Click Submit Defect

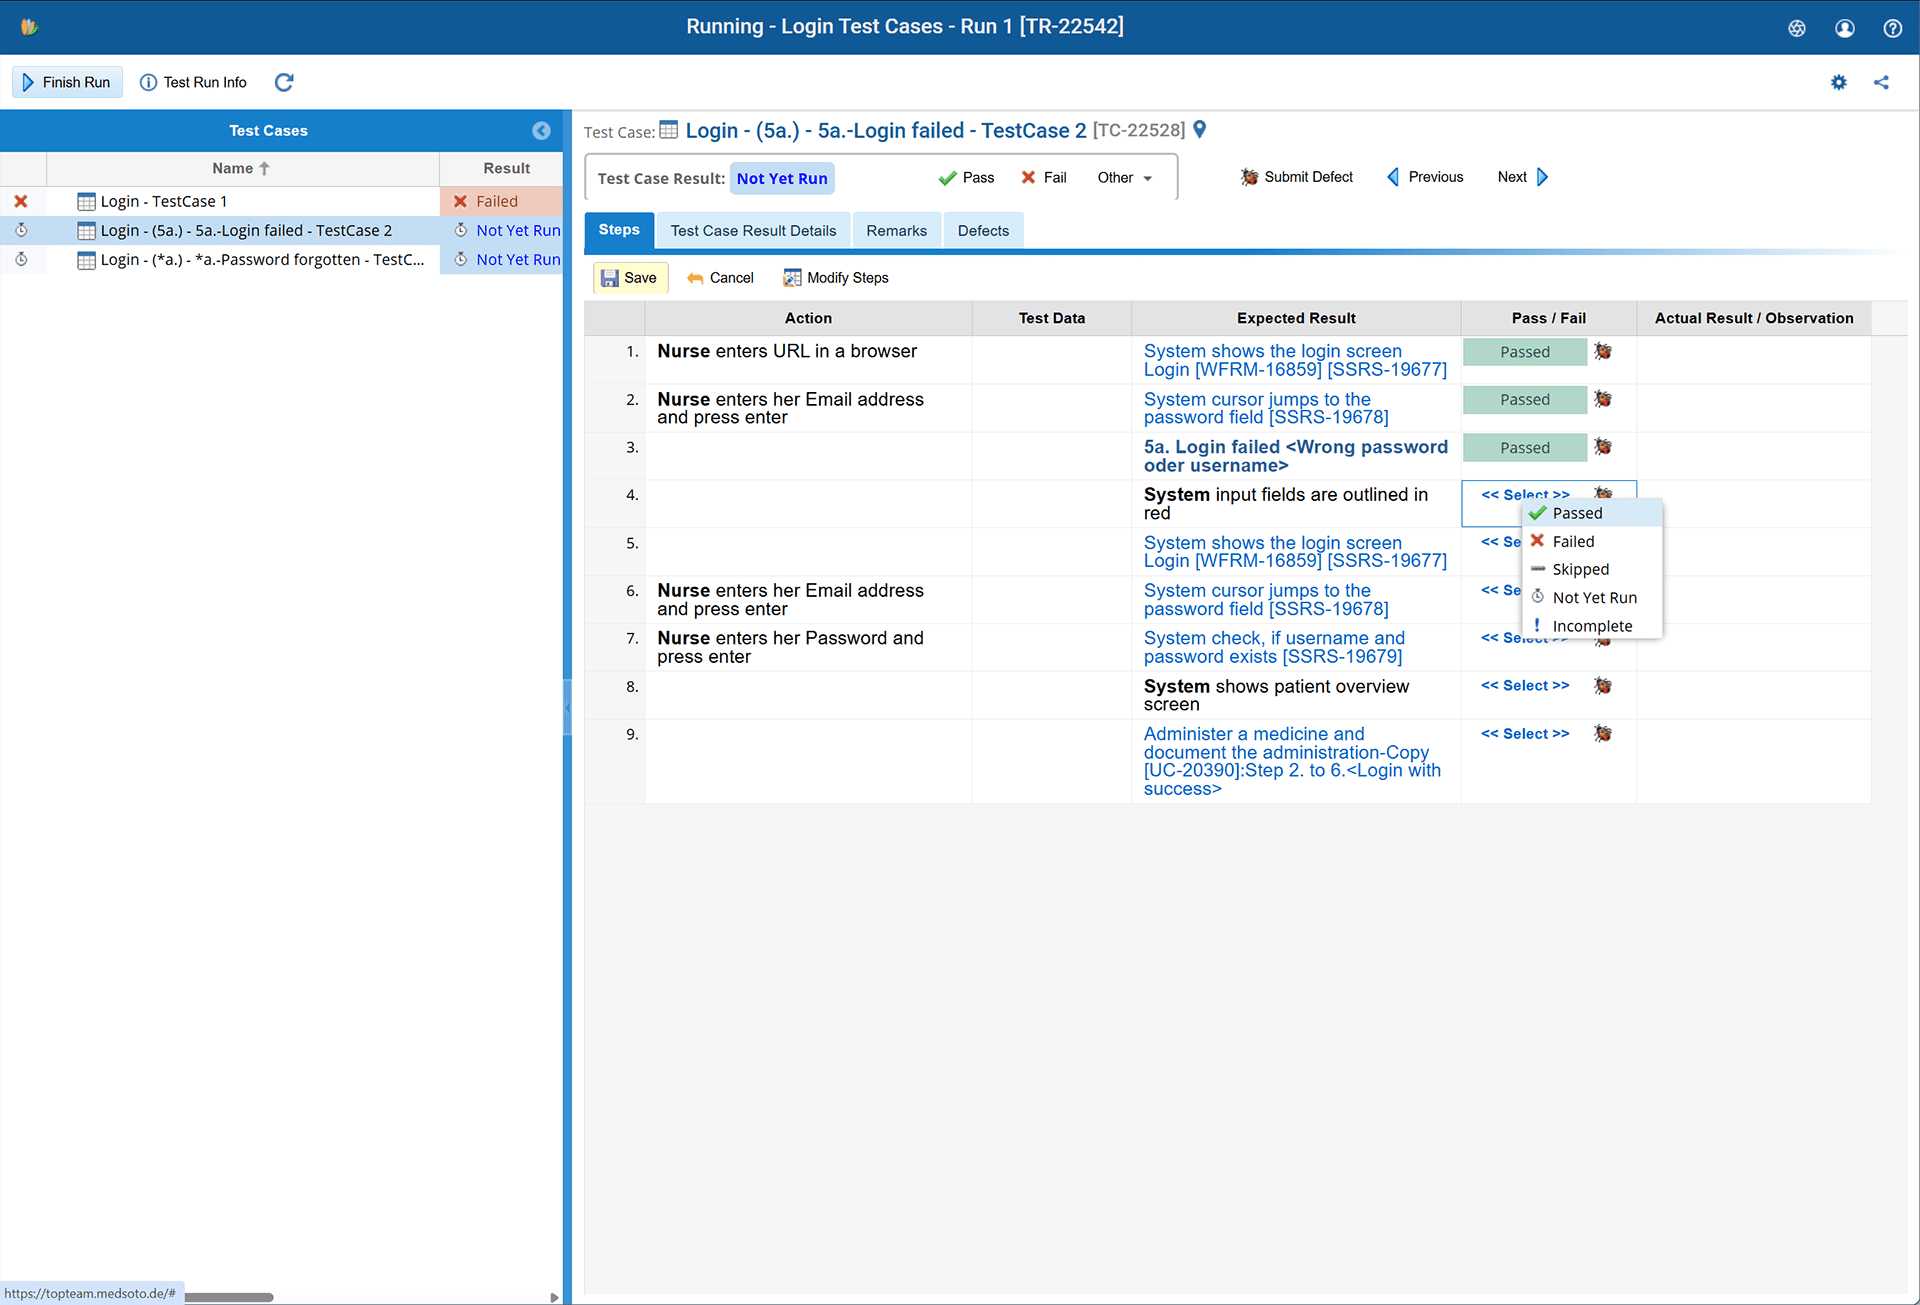click(x=1296, y=177)
